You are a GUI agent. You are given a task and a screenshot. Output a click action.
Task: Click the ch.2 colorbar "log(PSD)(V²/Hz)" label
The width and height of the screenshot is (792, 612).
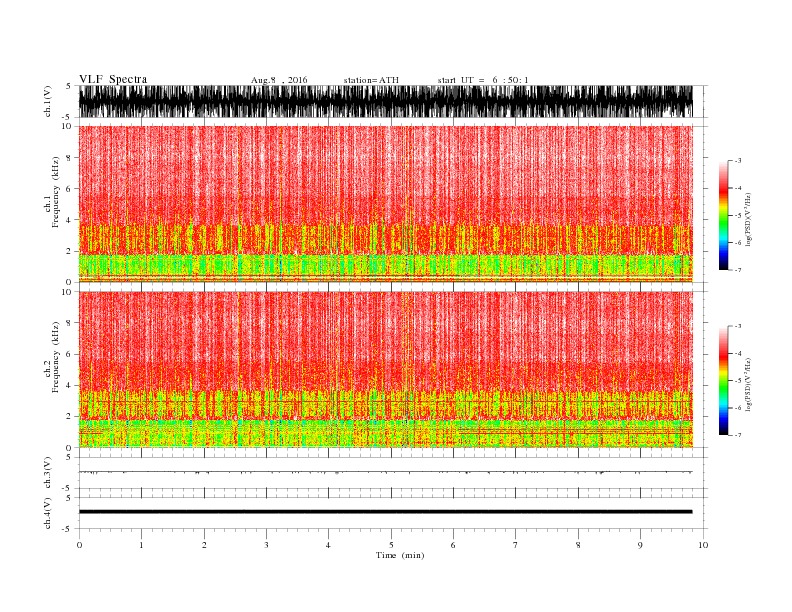coord(748,384)
